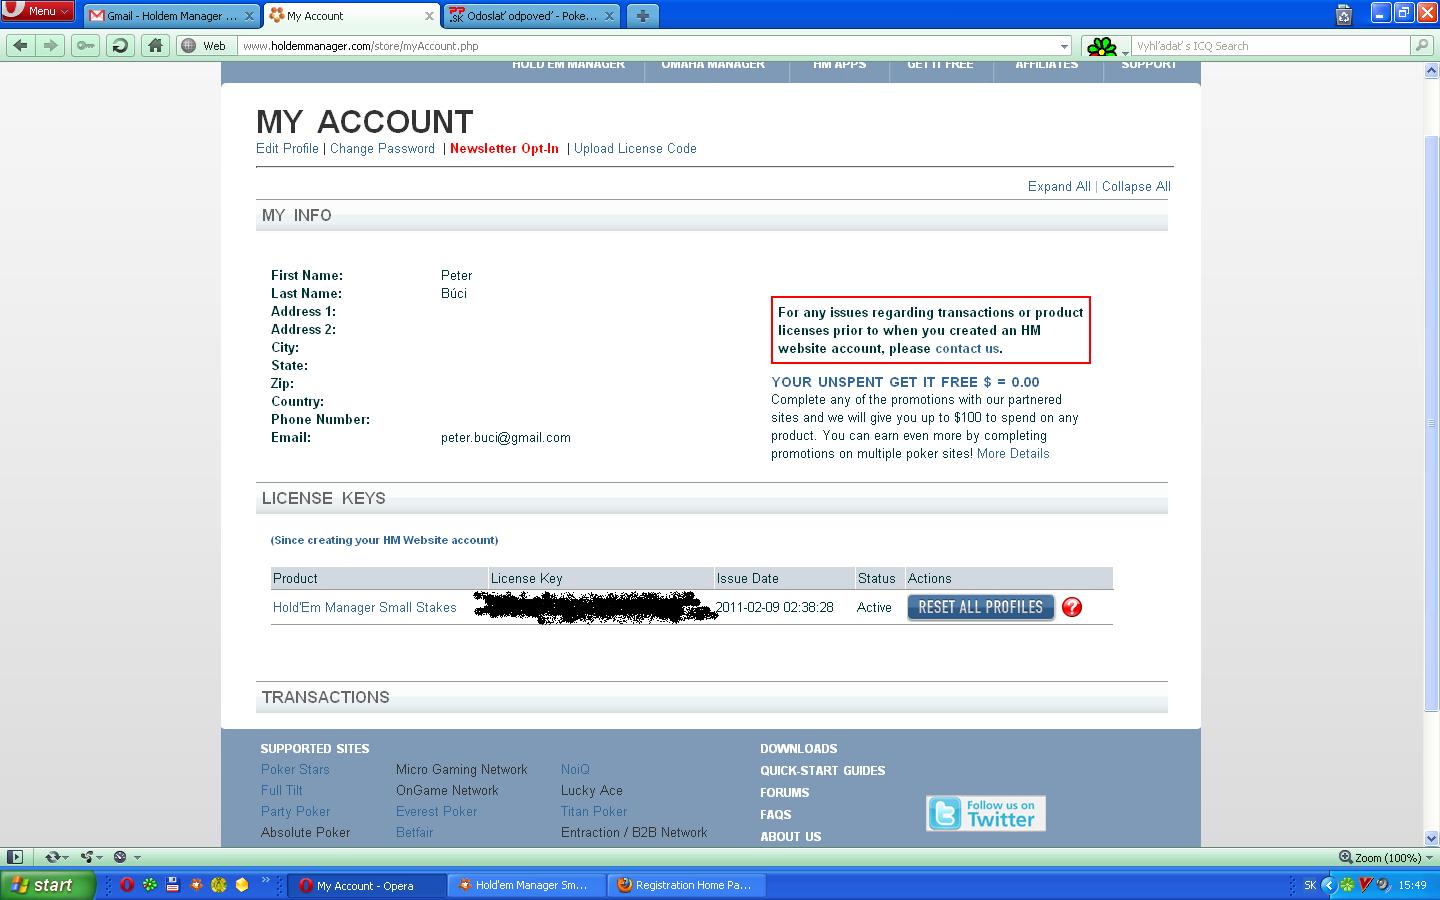Open Hold'Em Manager Small Stakes product link
The width and height of the screenshot is (1440, 900).
tap(364, 607)
